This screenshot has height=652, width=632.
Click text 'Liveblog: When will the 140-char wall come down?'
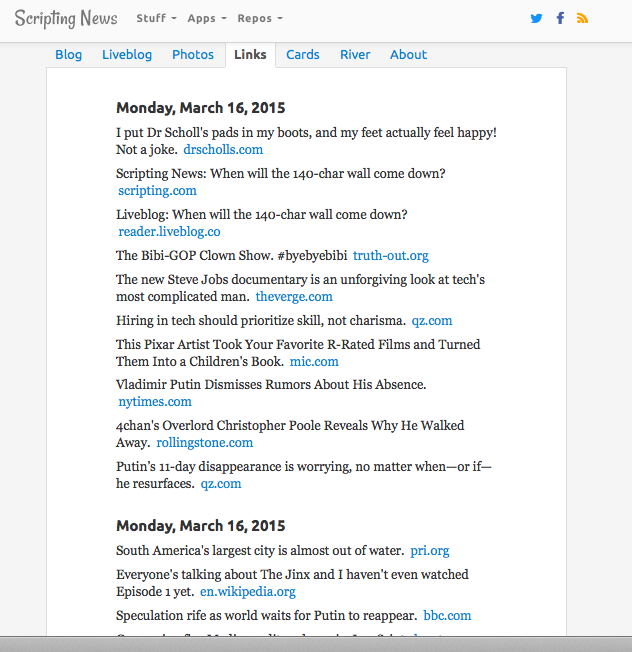coord(262,215)
